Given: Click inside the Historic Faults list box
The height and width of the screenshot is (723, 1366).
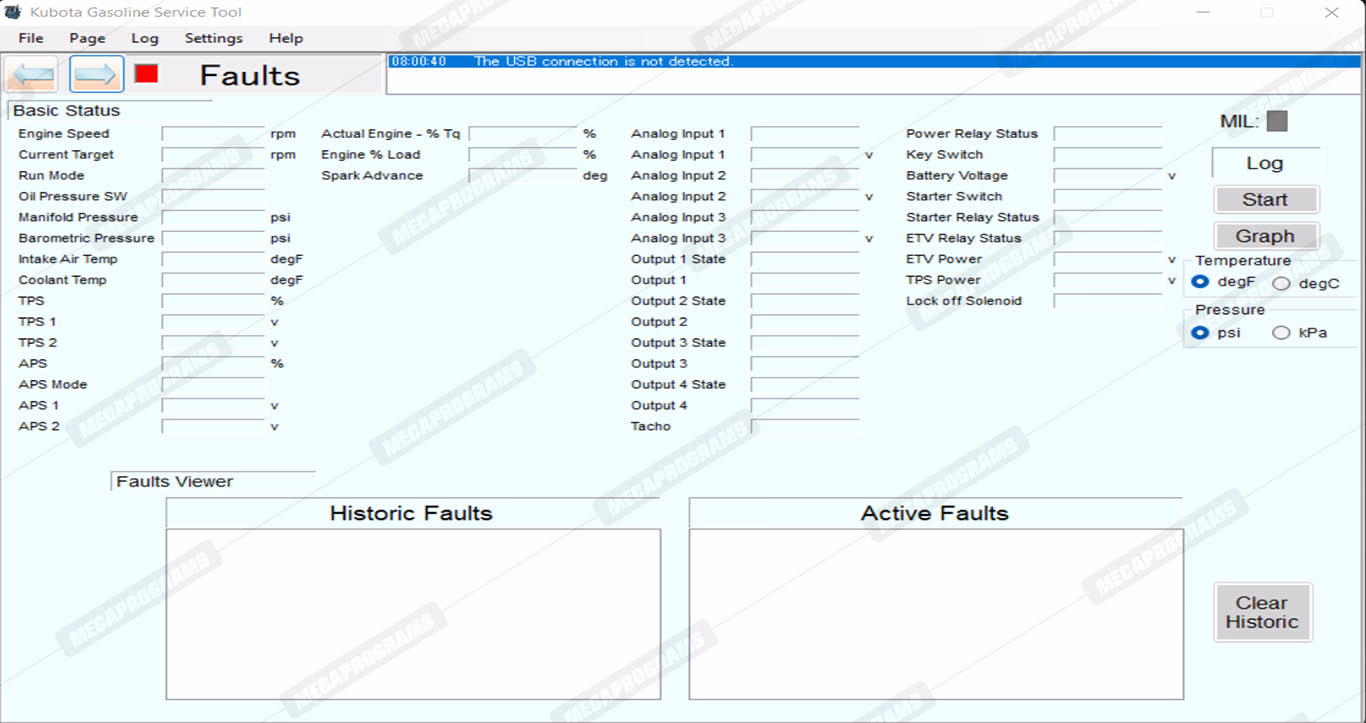Looking at the screenshot, I should pyautogui.click(x=412, y=613).
